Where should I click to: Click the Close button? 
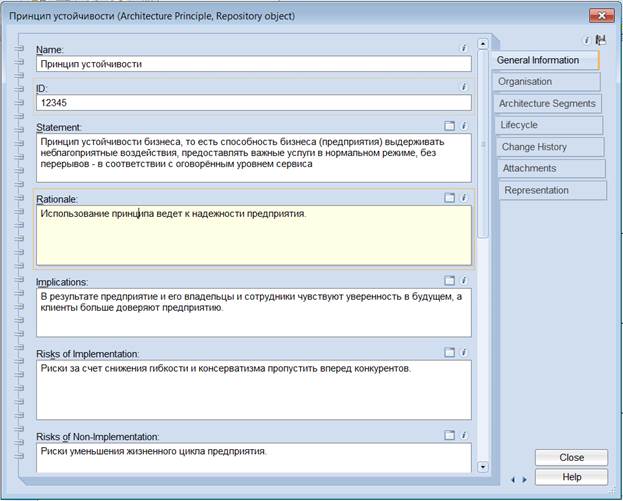(x=571, y=458)
